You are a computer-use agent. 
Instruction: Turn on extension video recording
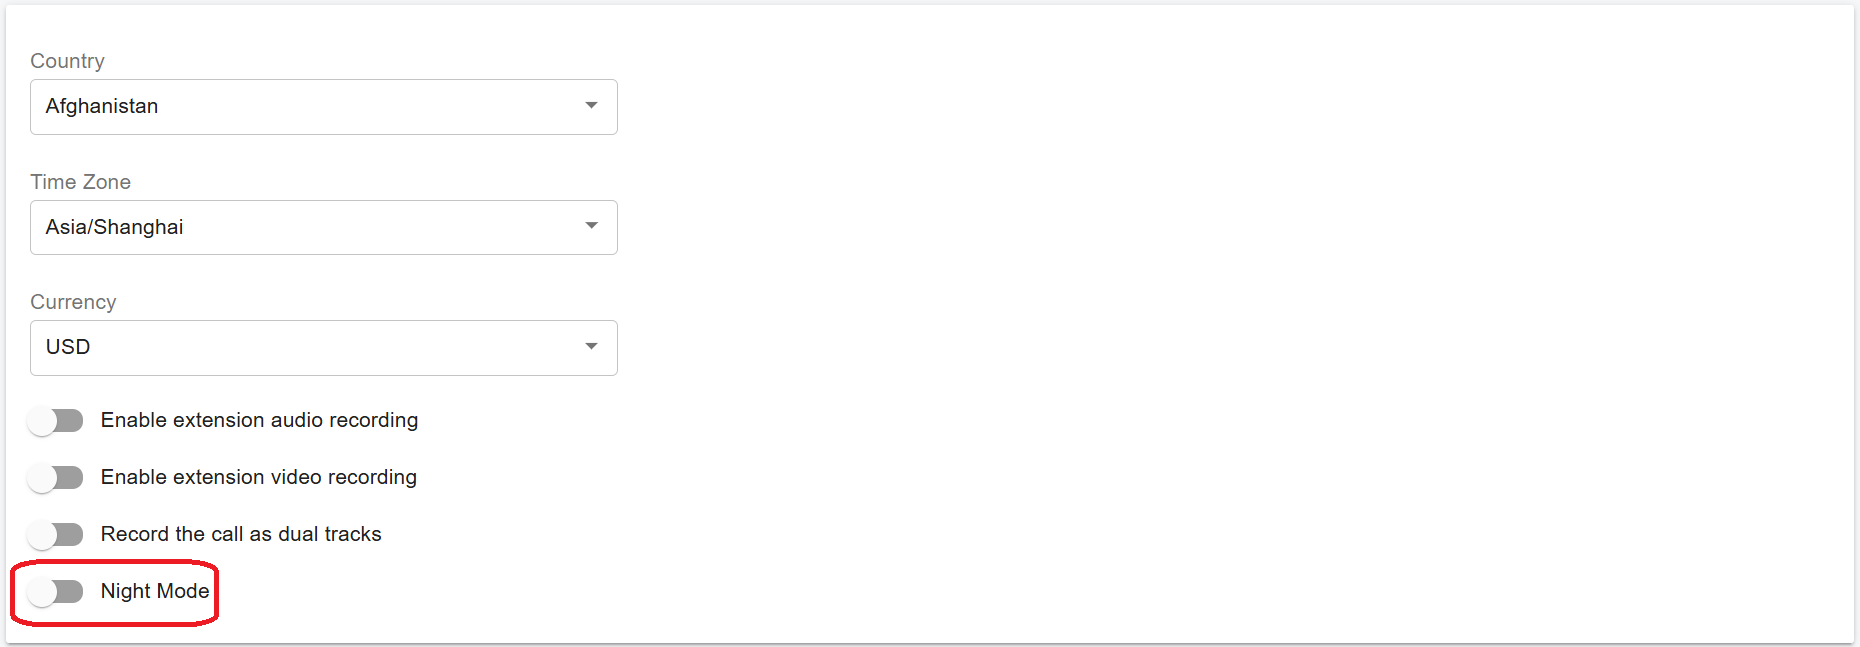point(56,477)
